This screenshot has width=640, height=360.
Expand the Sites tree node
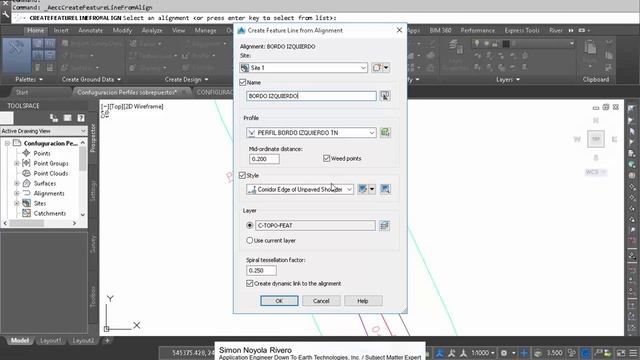(x=17, y=203)
